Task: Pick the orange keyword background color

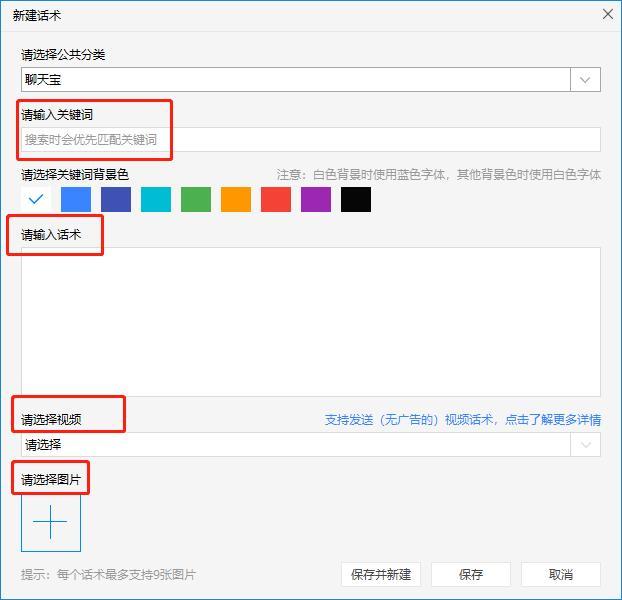Action: (236, 199)
